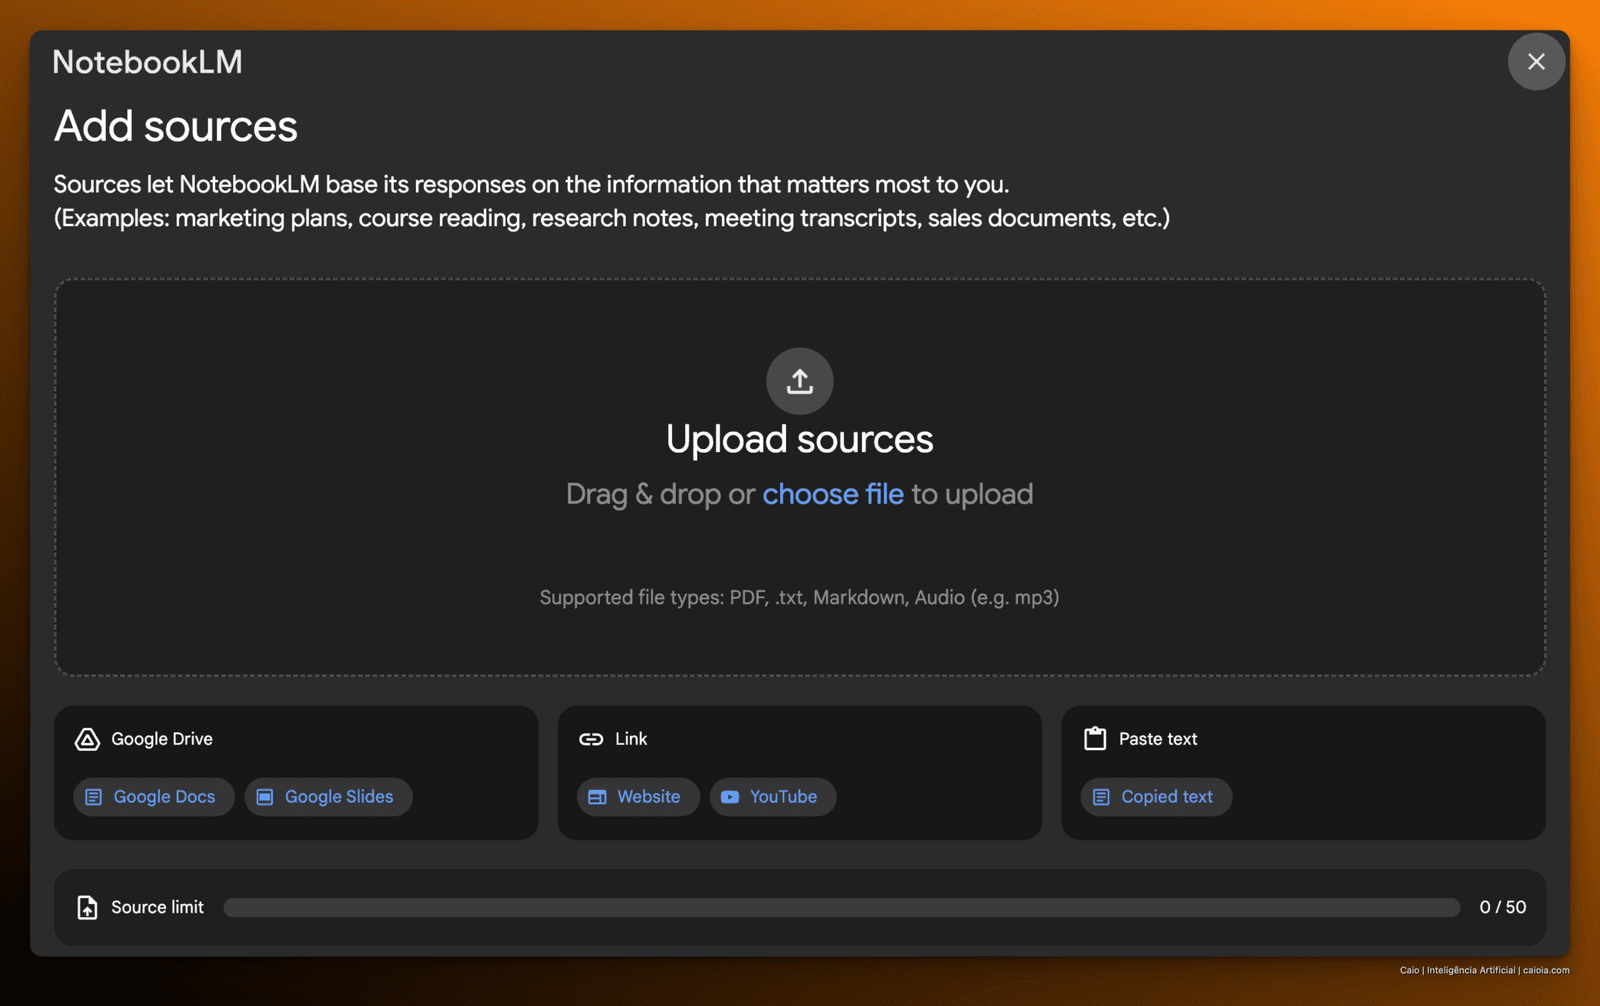Click the Source limit file icon

tap(87, 907)
